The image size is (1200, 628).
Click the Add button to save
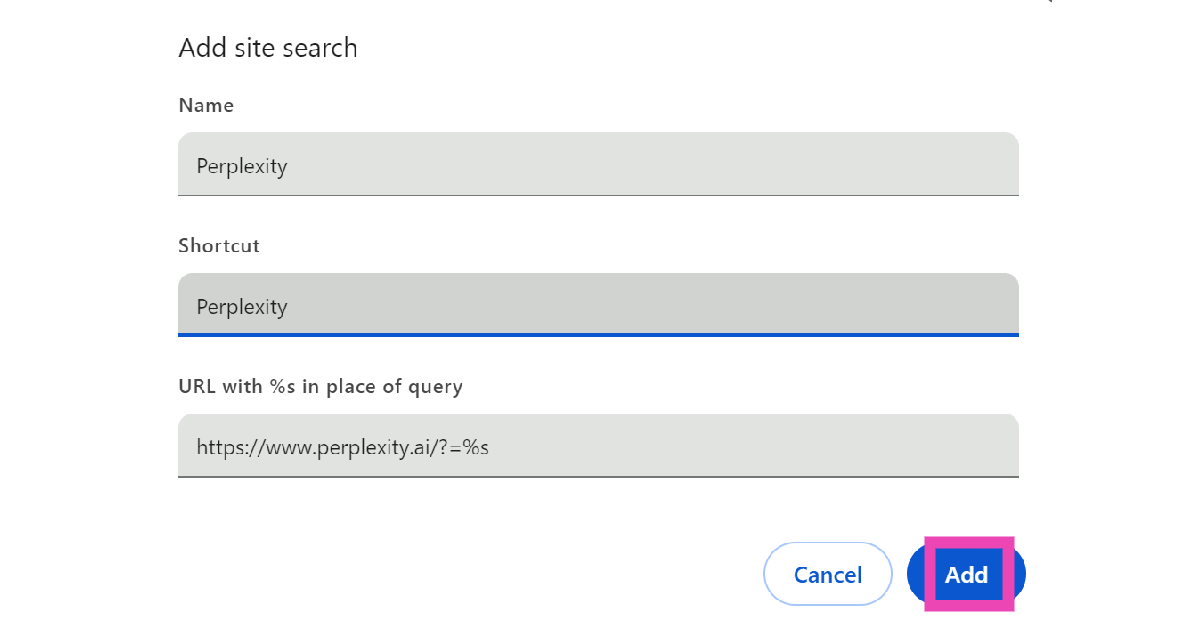tap(966, 574)
